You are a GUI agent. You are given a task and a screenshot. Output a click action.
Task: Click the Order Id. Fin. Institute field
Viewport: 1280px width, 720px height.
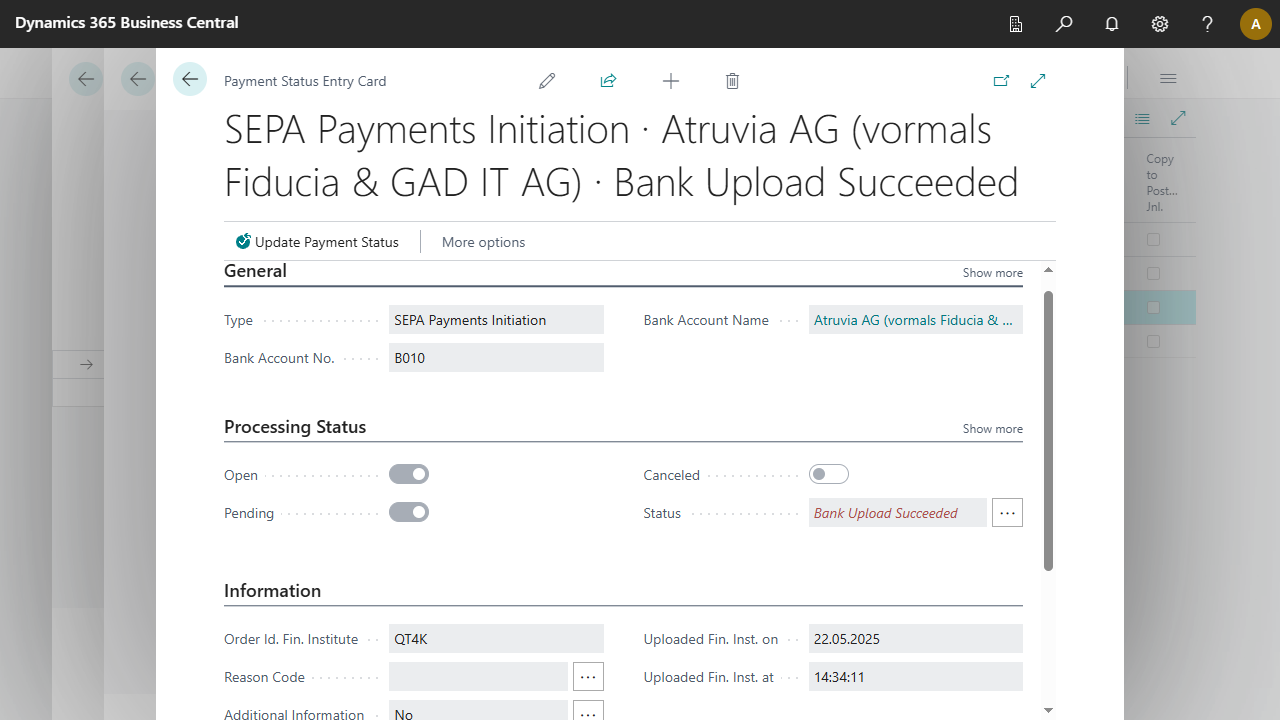point(496,639)
